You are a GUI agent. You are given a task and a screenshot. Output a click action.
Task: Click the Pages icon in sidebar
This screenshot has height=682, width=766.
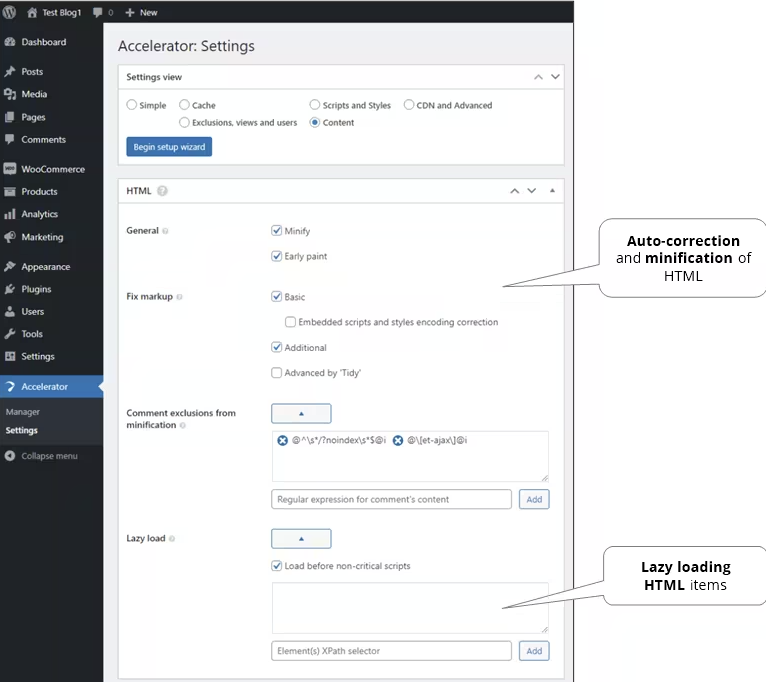point(10,117)
